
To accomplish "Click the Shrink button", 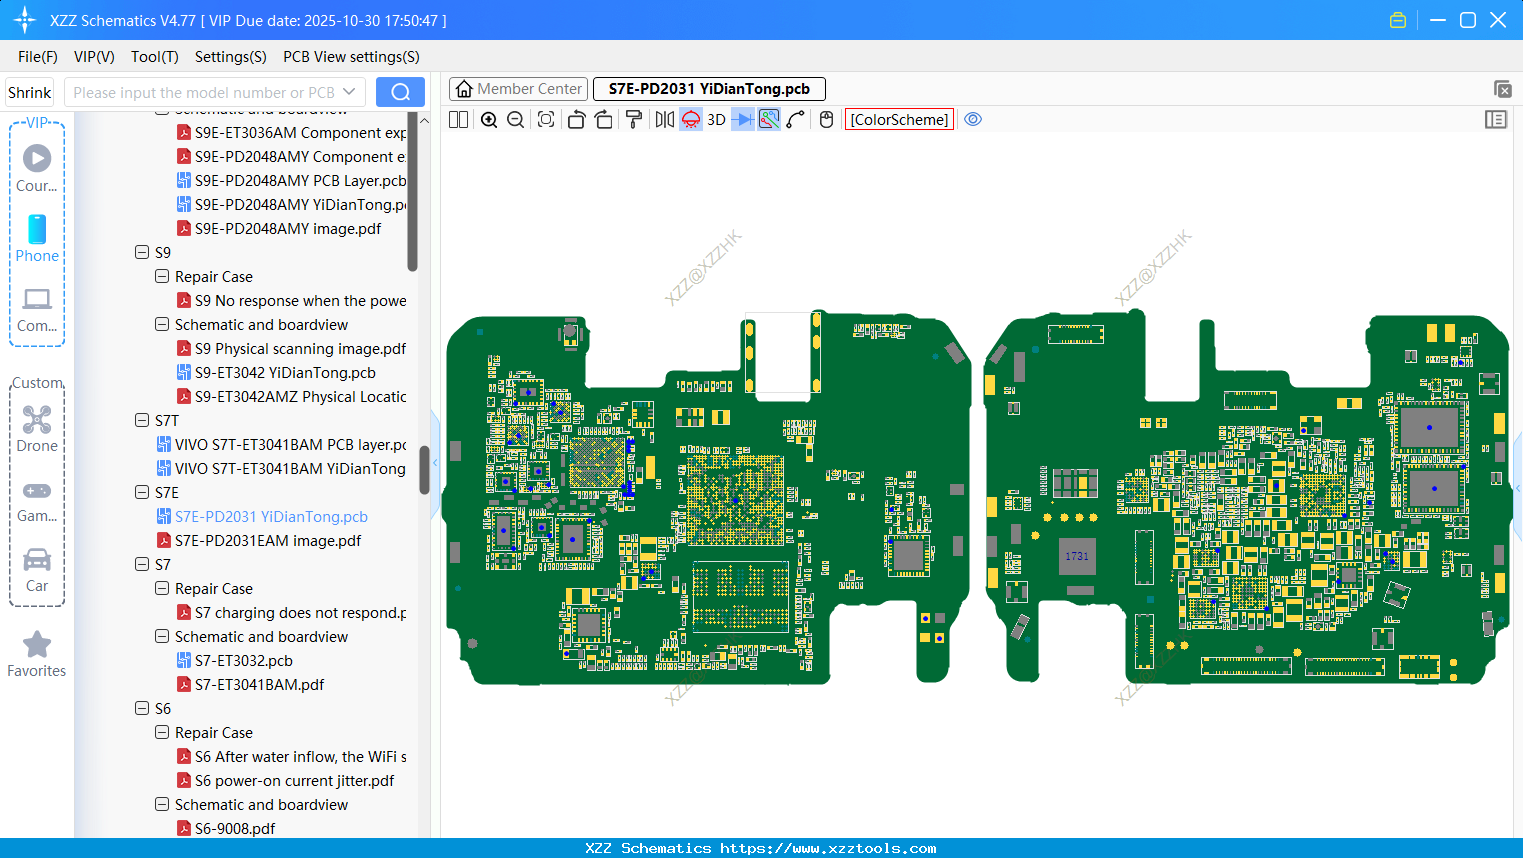I will pos(30,92).
